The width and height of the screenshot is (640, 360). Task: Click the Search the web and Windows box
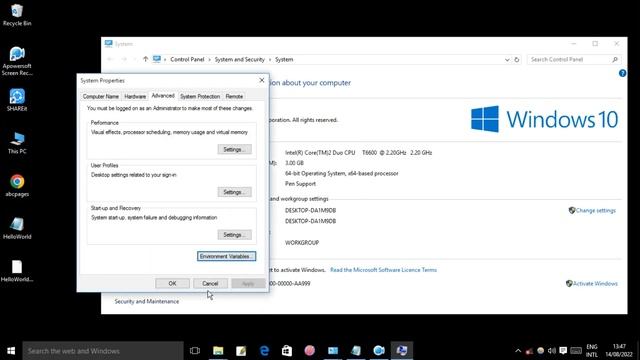(103, 351)
